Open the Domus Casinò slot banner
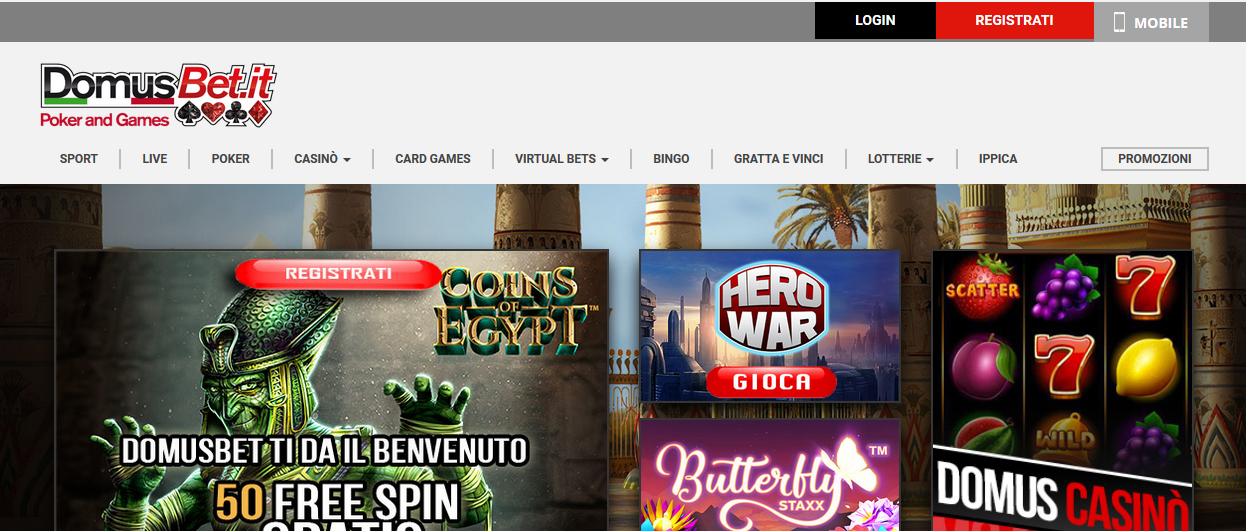Screen dimensions: 1246x531 (x=1062, y=390)
